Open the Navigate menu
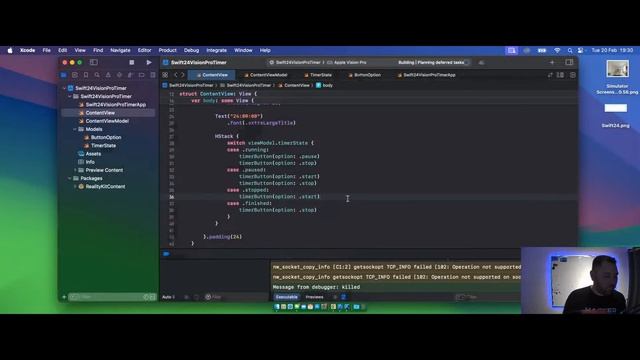 [x=120, y=50]
